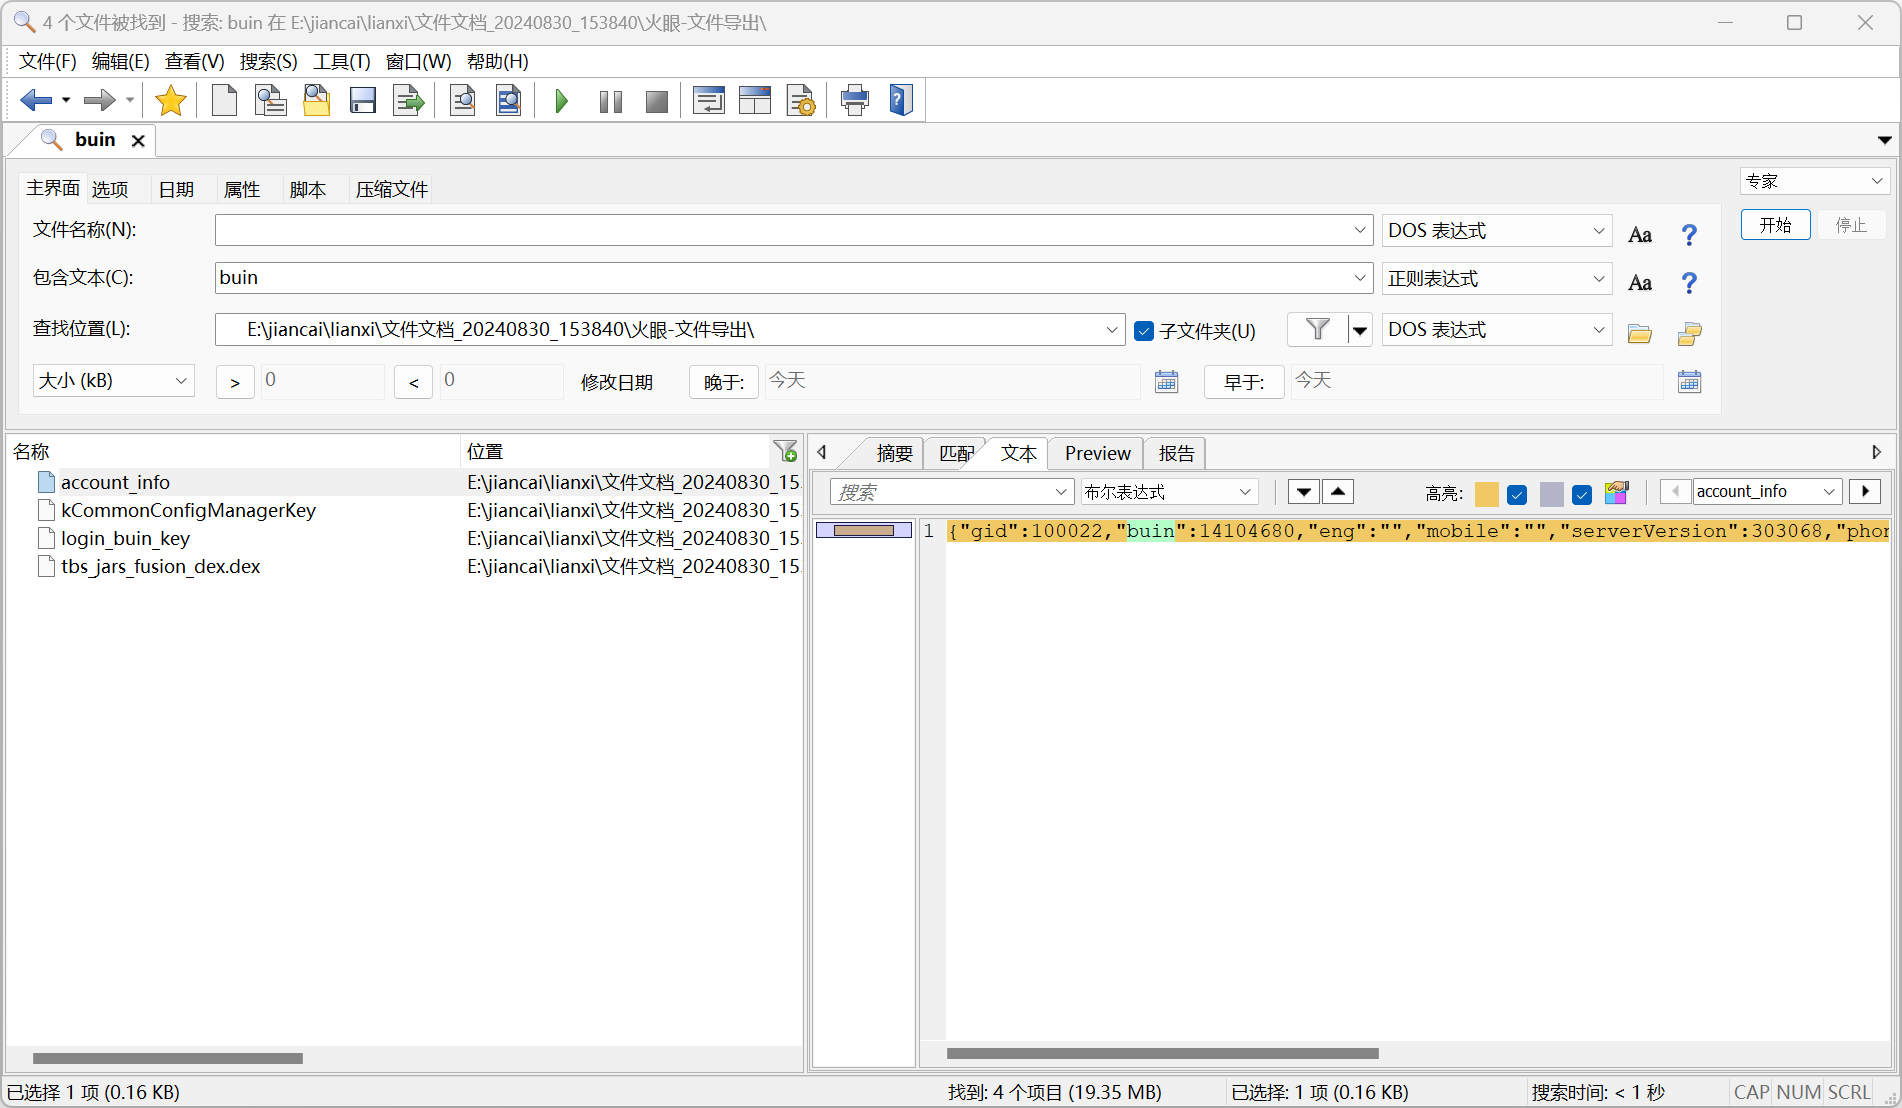Stop the search with square icon
Viewport: 1902px width, 1108px height.
(656, 101)
